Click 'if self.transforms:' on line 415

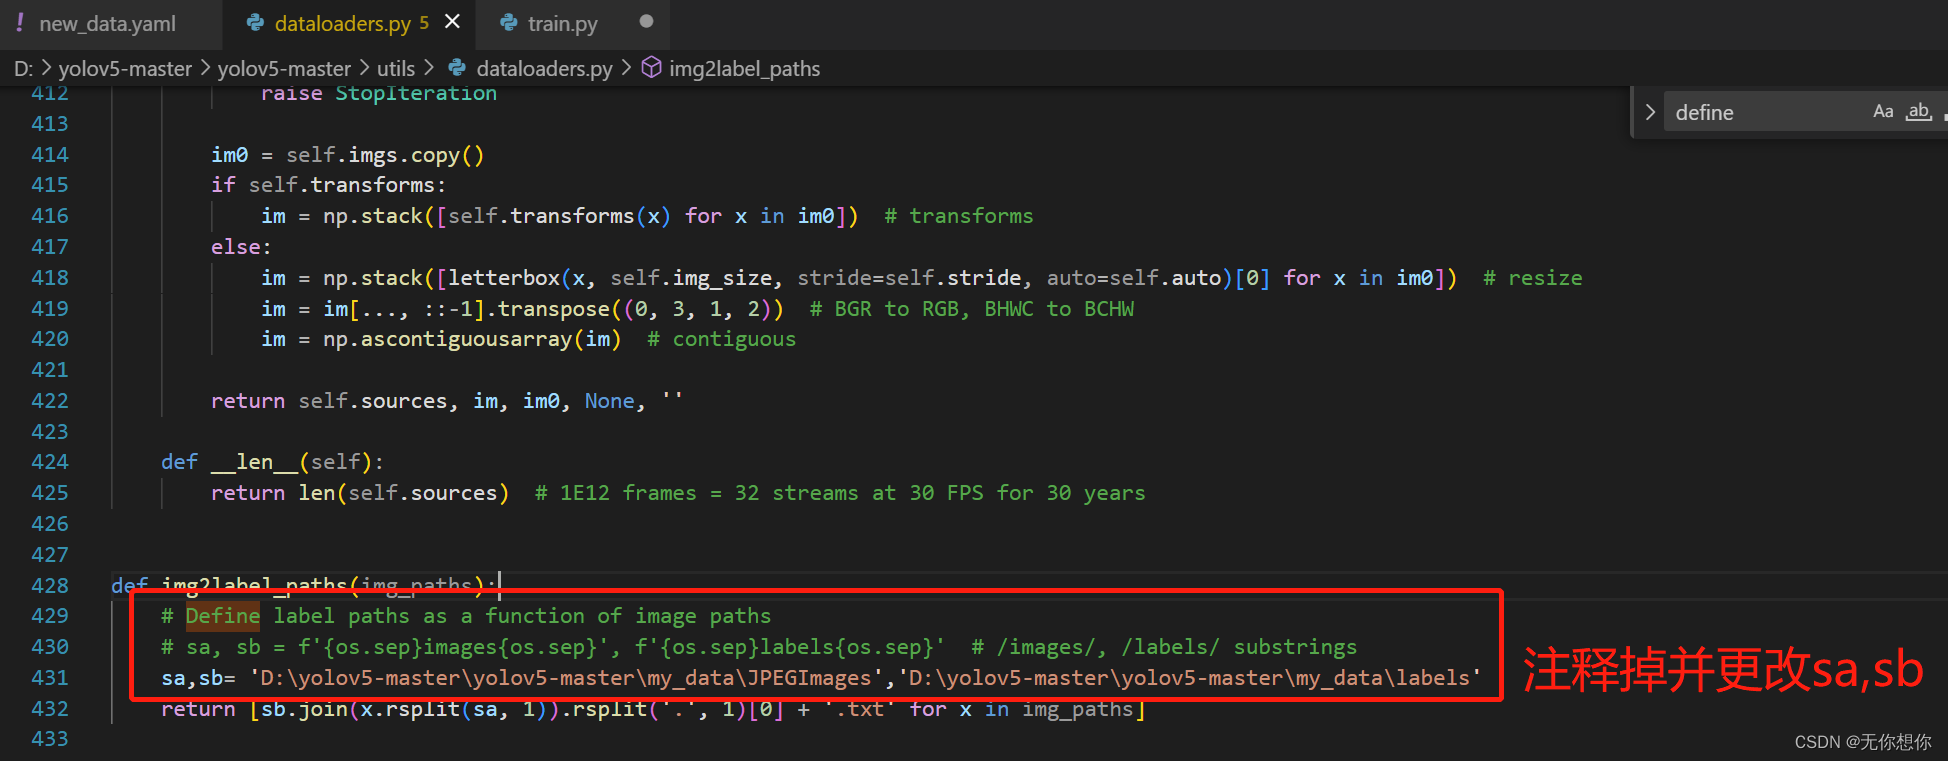(x=329, y=185)
